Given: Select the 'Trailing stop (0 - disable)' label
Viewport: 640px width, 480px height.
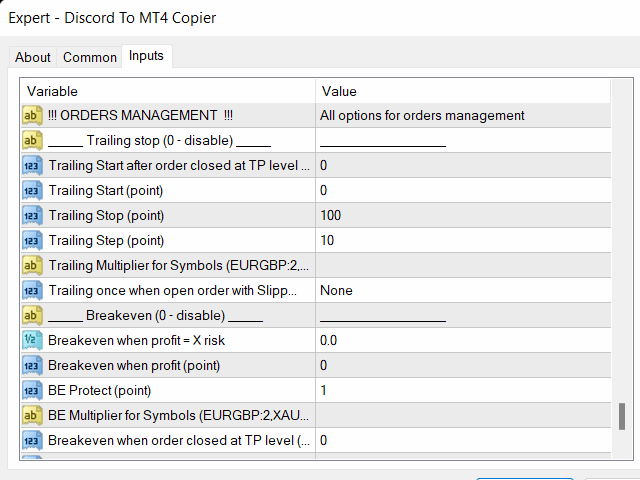Looking at the screenshot, I should click(x=160, y=141).
